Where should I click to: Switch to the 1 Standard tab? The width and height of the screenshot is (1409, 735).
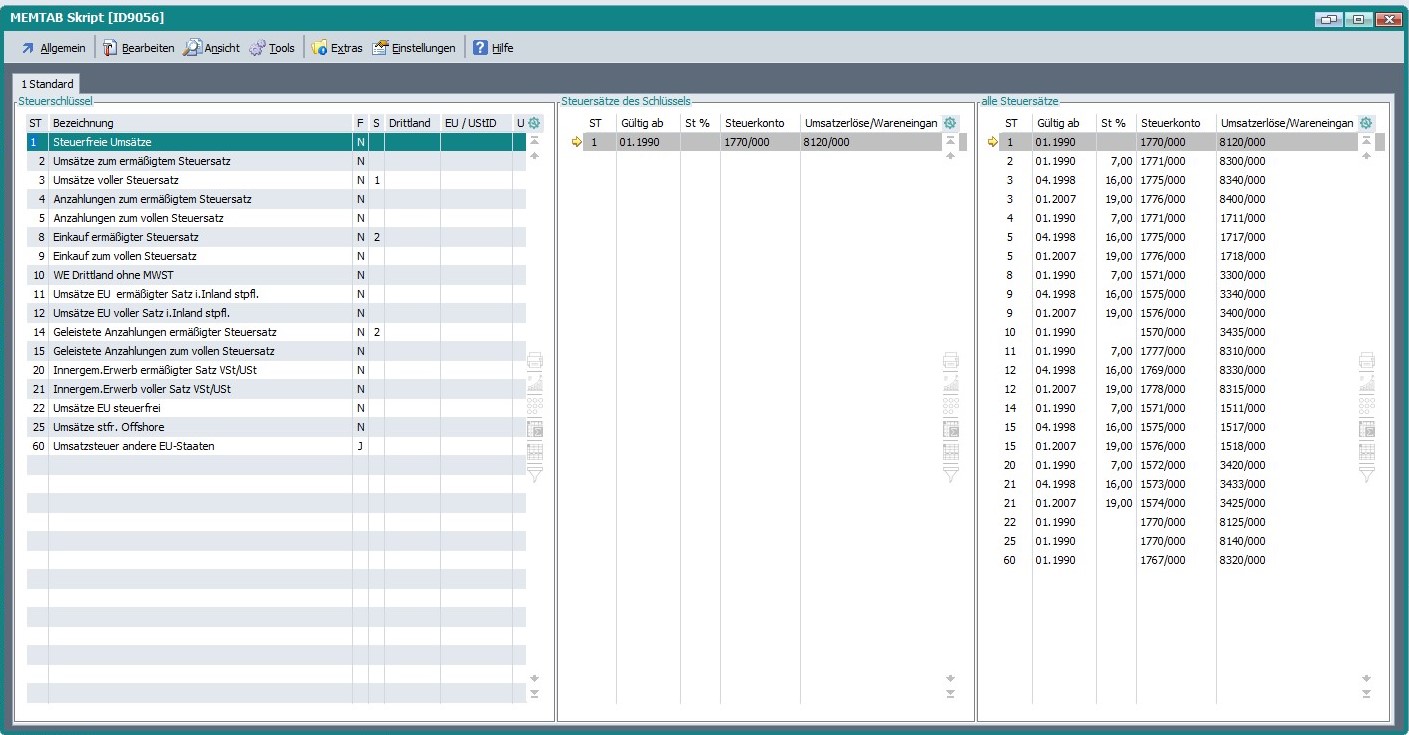coord(47,84)
